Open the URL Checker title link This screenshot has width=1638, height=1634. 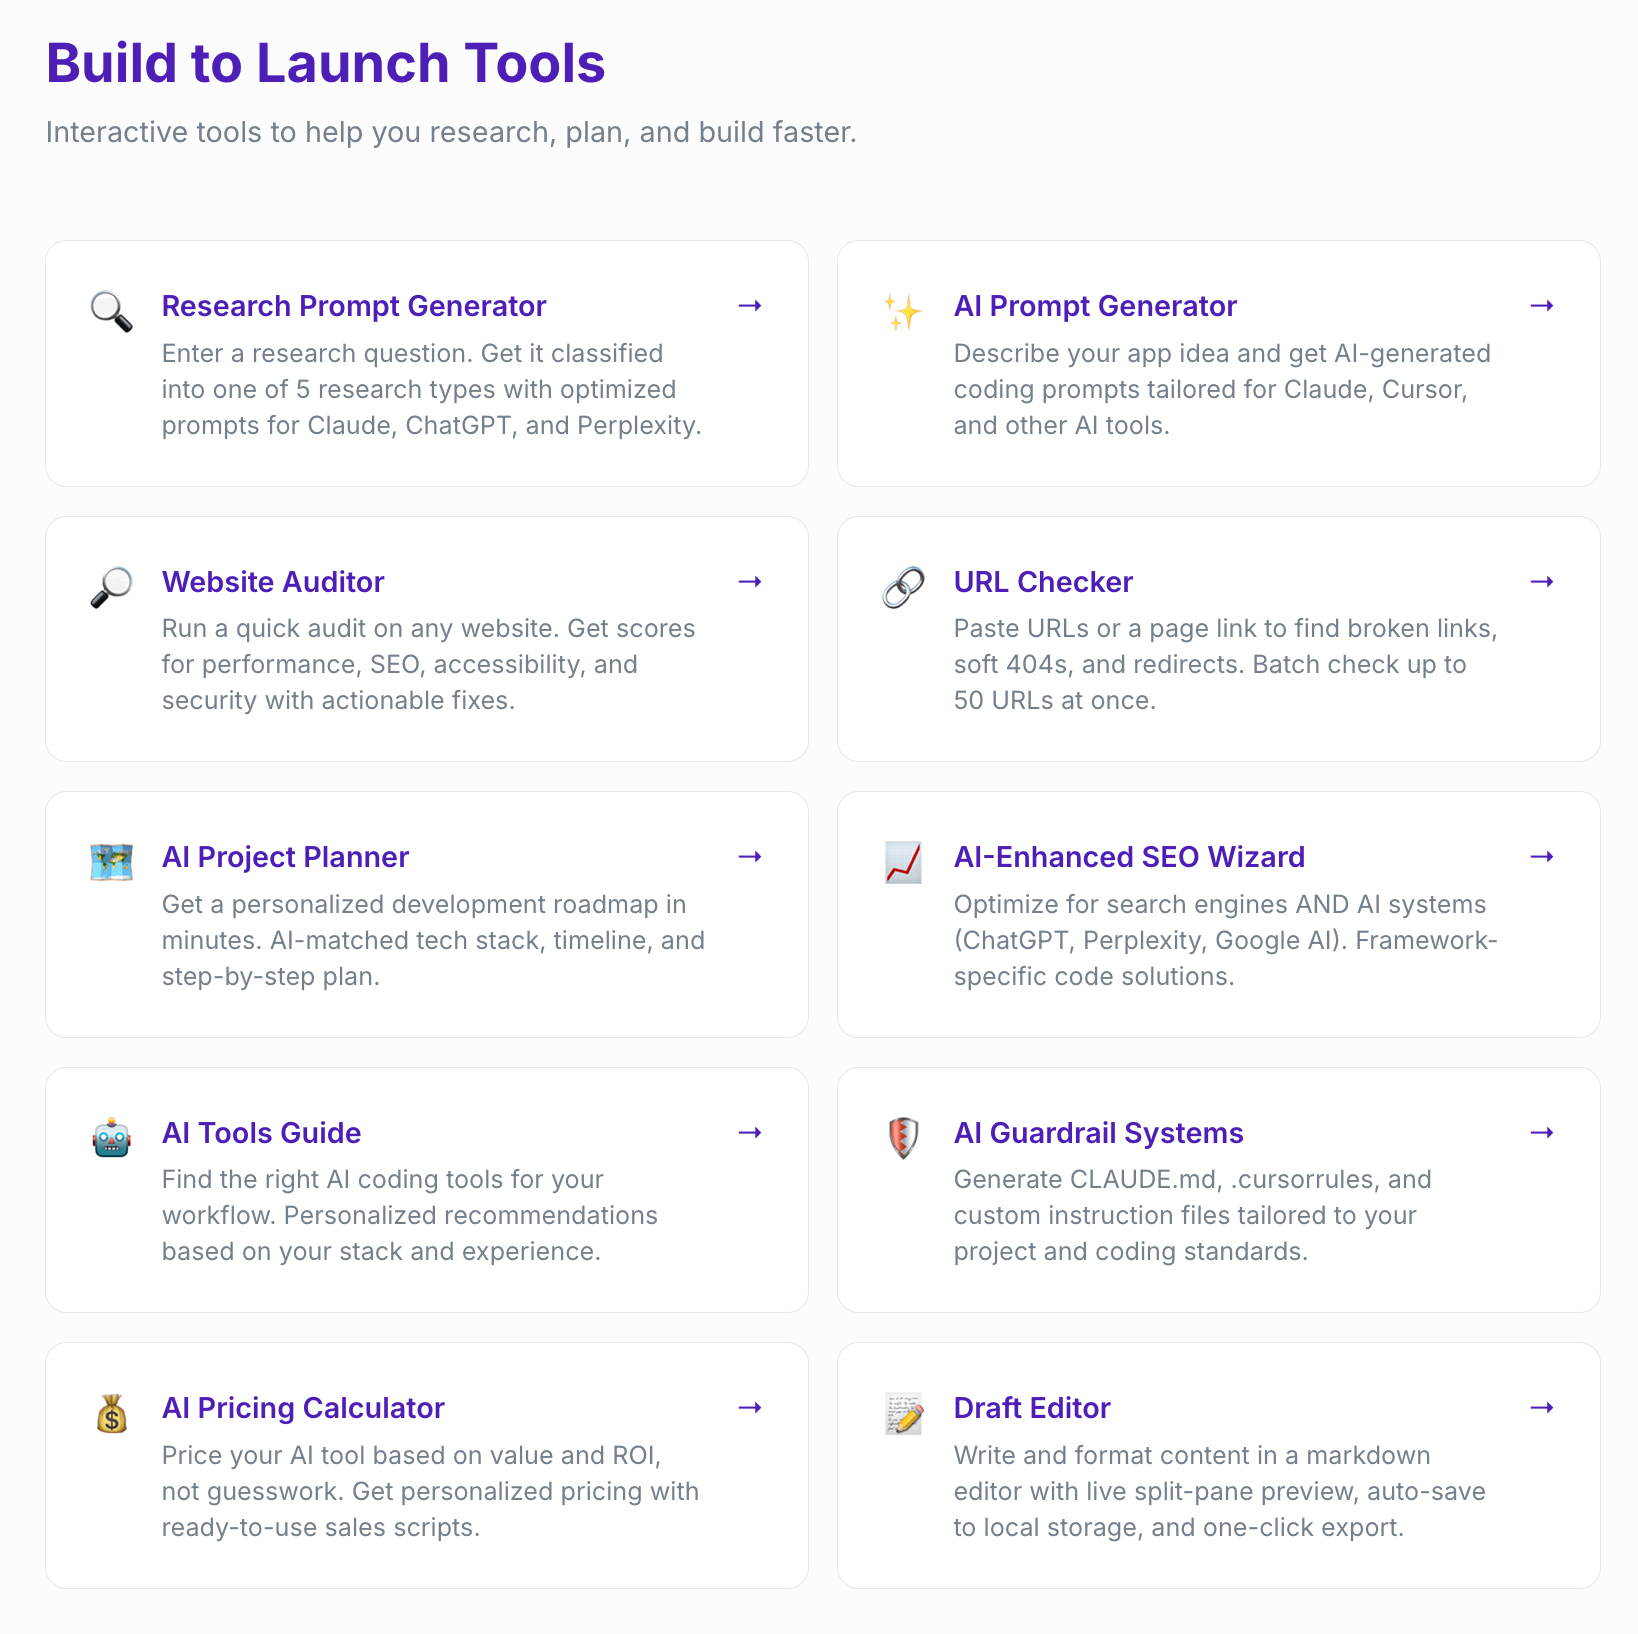pyautogui.click(x=1043, y=582)
